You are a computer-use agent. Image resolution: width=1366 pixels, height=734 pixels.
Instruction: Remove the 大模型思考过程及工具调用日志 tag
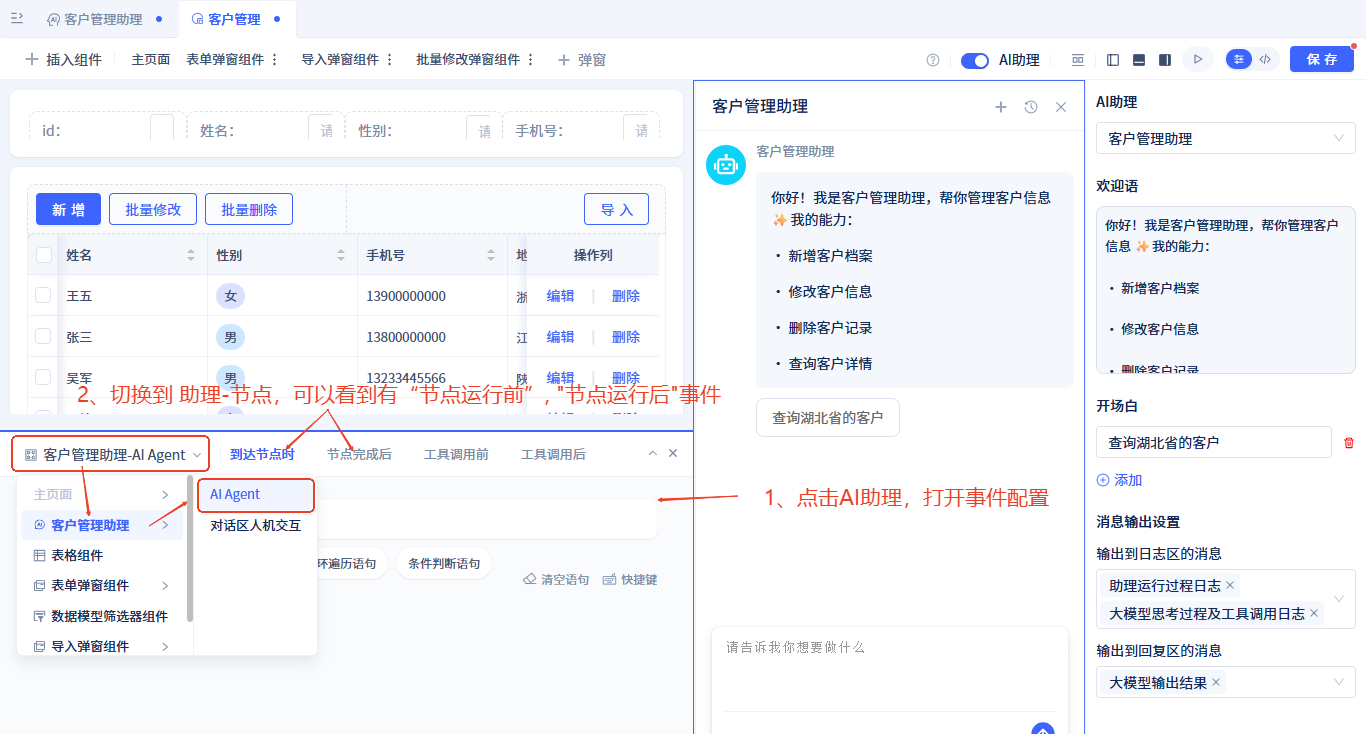1314,613
